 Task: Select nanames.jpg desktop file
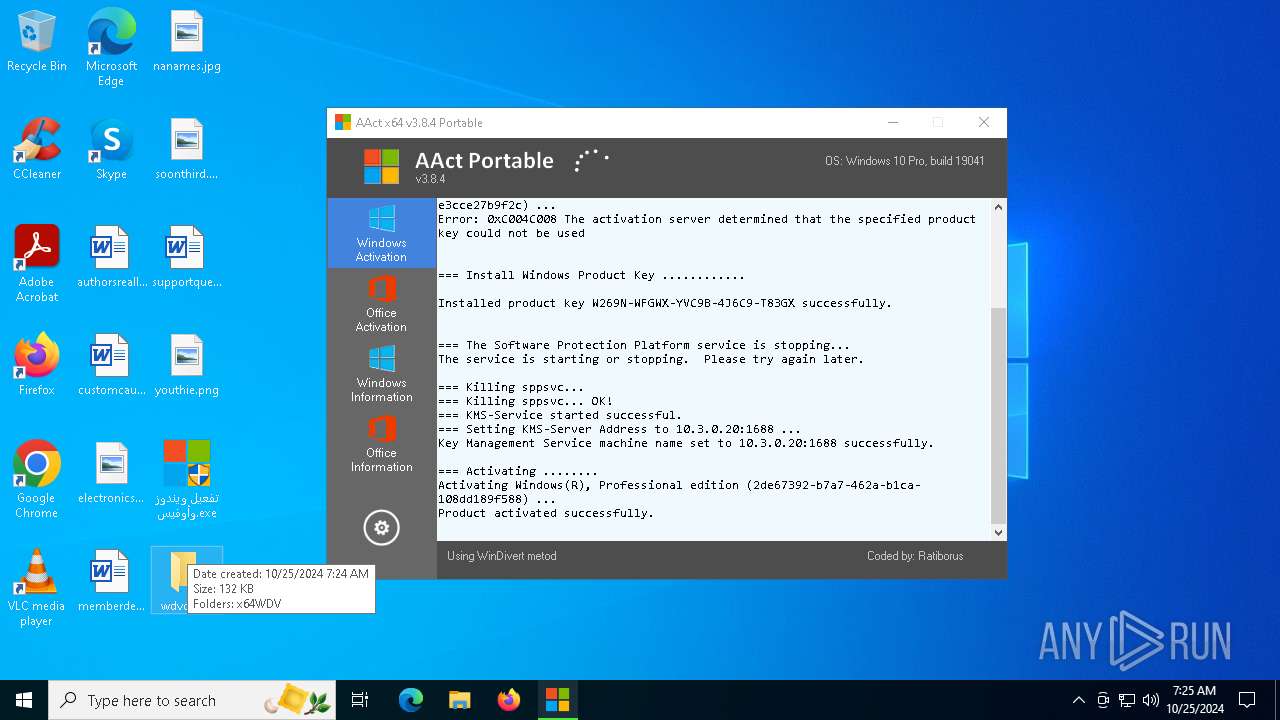coord(187,42)
